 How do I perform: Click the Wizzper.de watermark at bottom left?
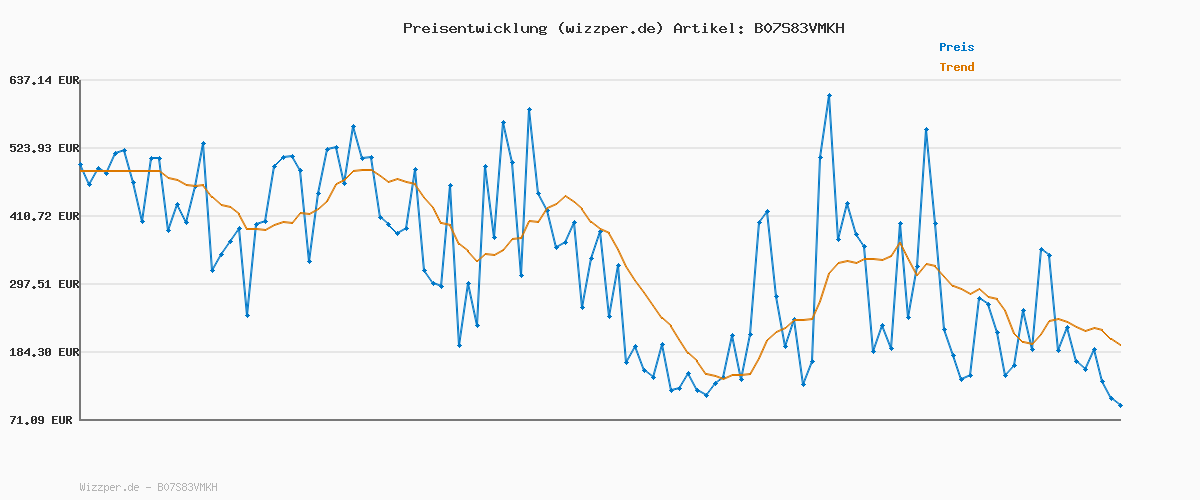[148, 487]
